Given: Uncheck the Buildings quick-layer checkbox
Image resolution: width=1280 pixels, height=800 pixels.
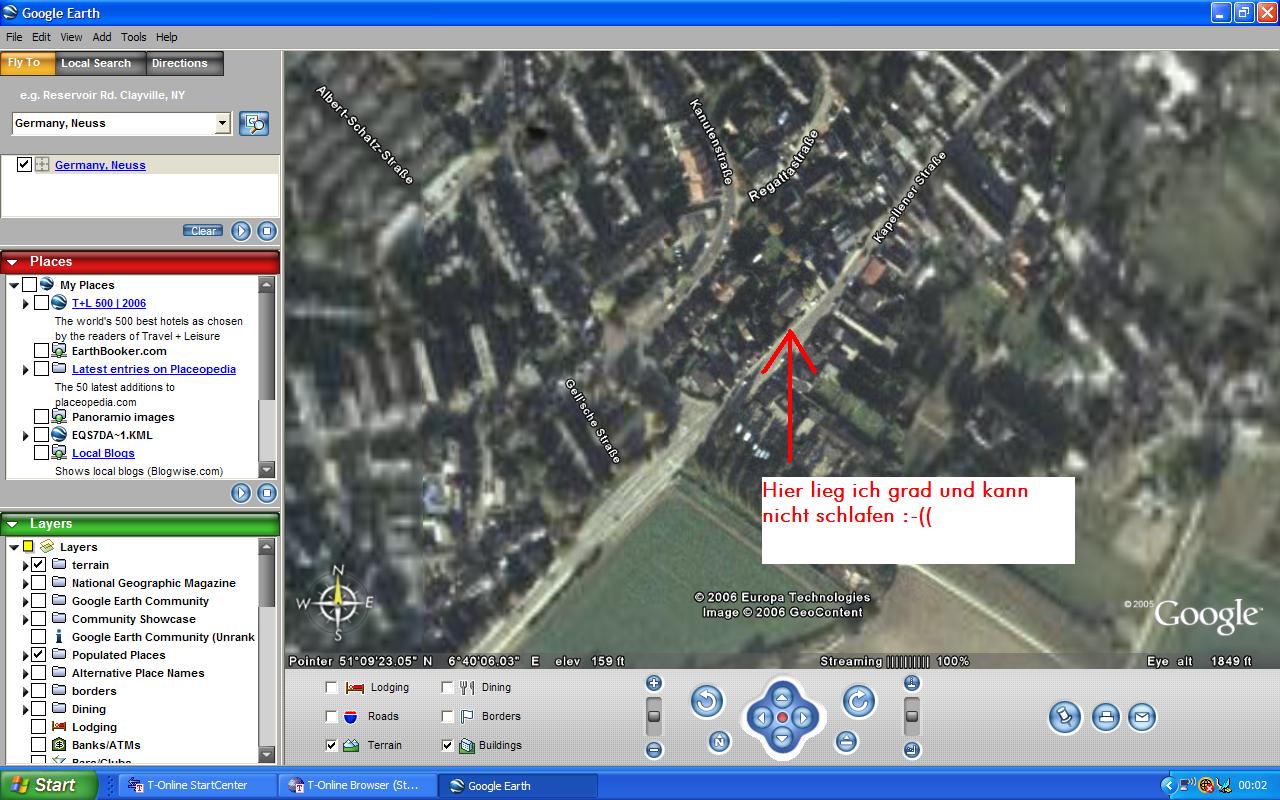Looking at the screenshot, I should click(447, 745).
